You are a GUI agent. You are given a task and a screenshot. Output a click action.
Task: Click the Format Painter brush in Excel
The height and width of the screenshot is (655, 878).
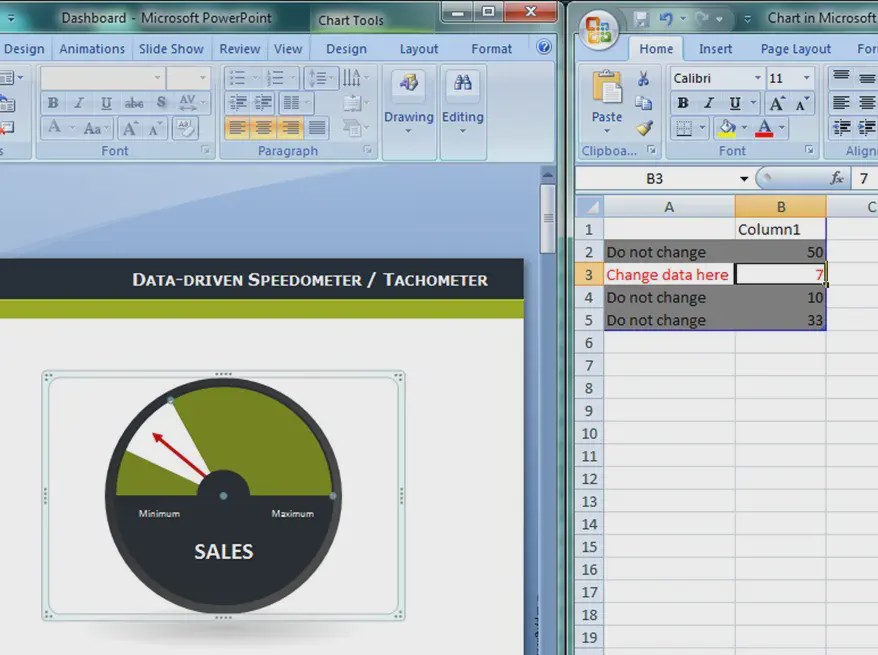pos(644,128)
